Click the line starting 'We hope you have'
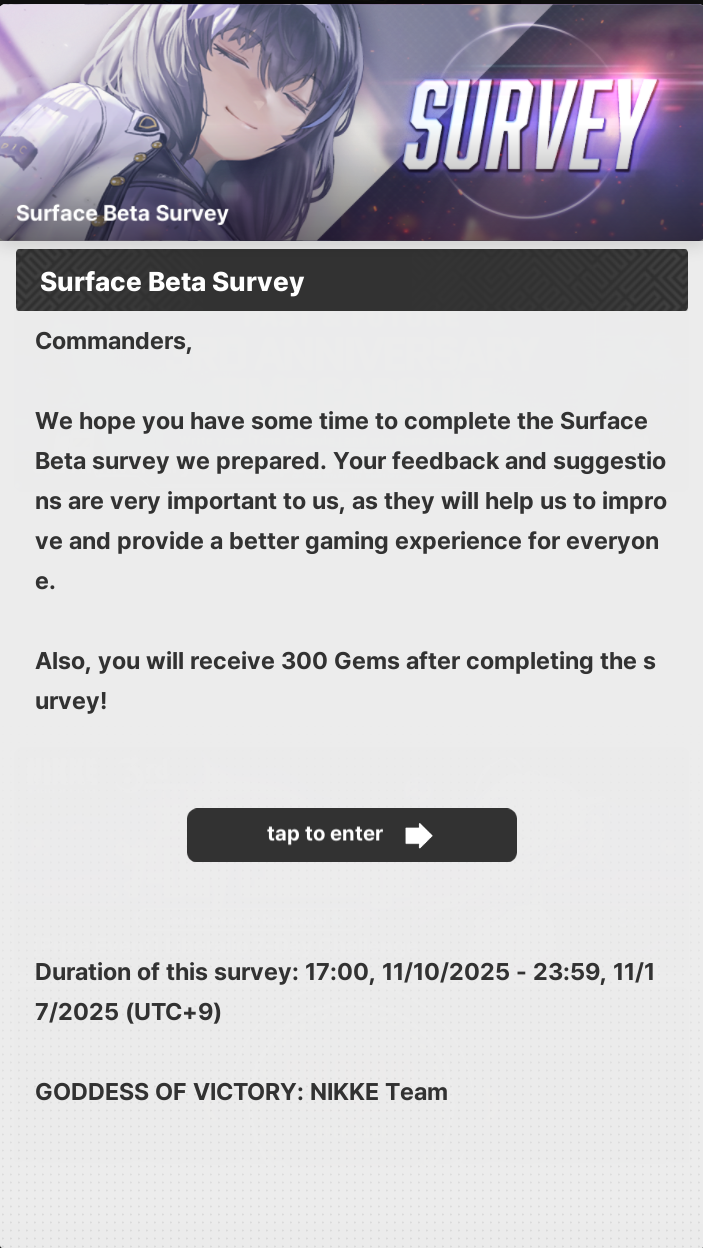This screenshot has width=703, height=1248. (341, 421)
